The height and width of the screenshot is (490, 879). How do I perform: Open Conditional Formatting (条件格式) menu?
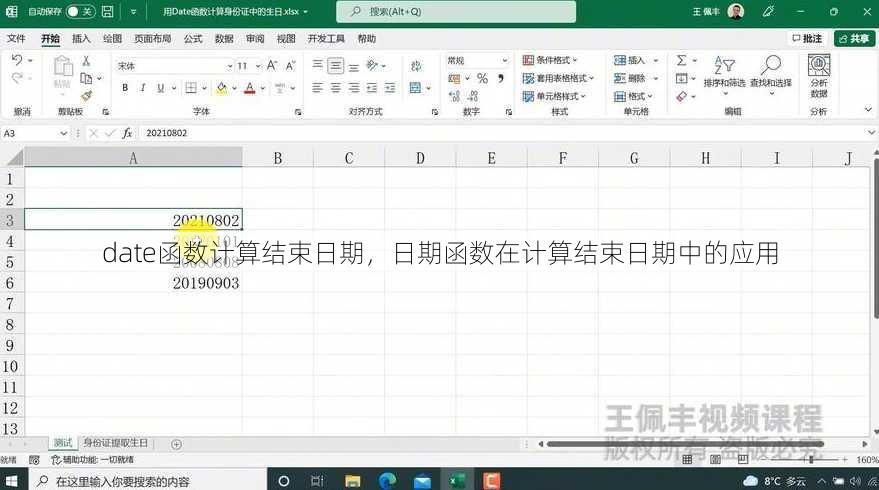point(550,60)
